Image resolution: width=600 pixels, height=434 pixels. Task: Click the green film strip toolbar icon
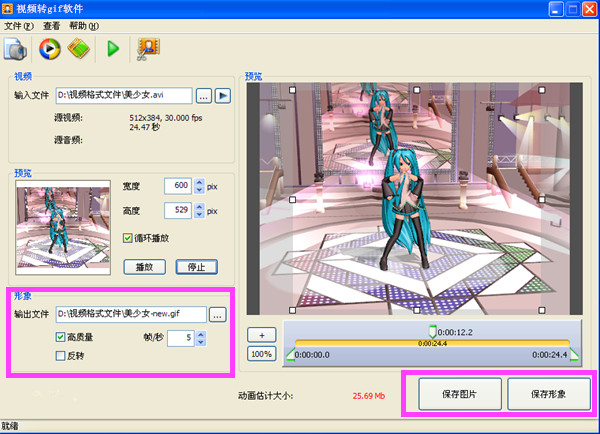click(x=78, y=48)
